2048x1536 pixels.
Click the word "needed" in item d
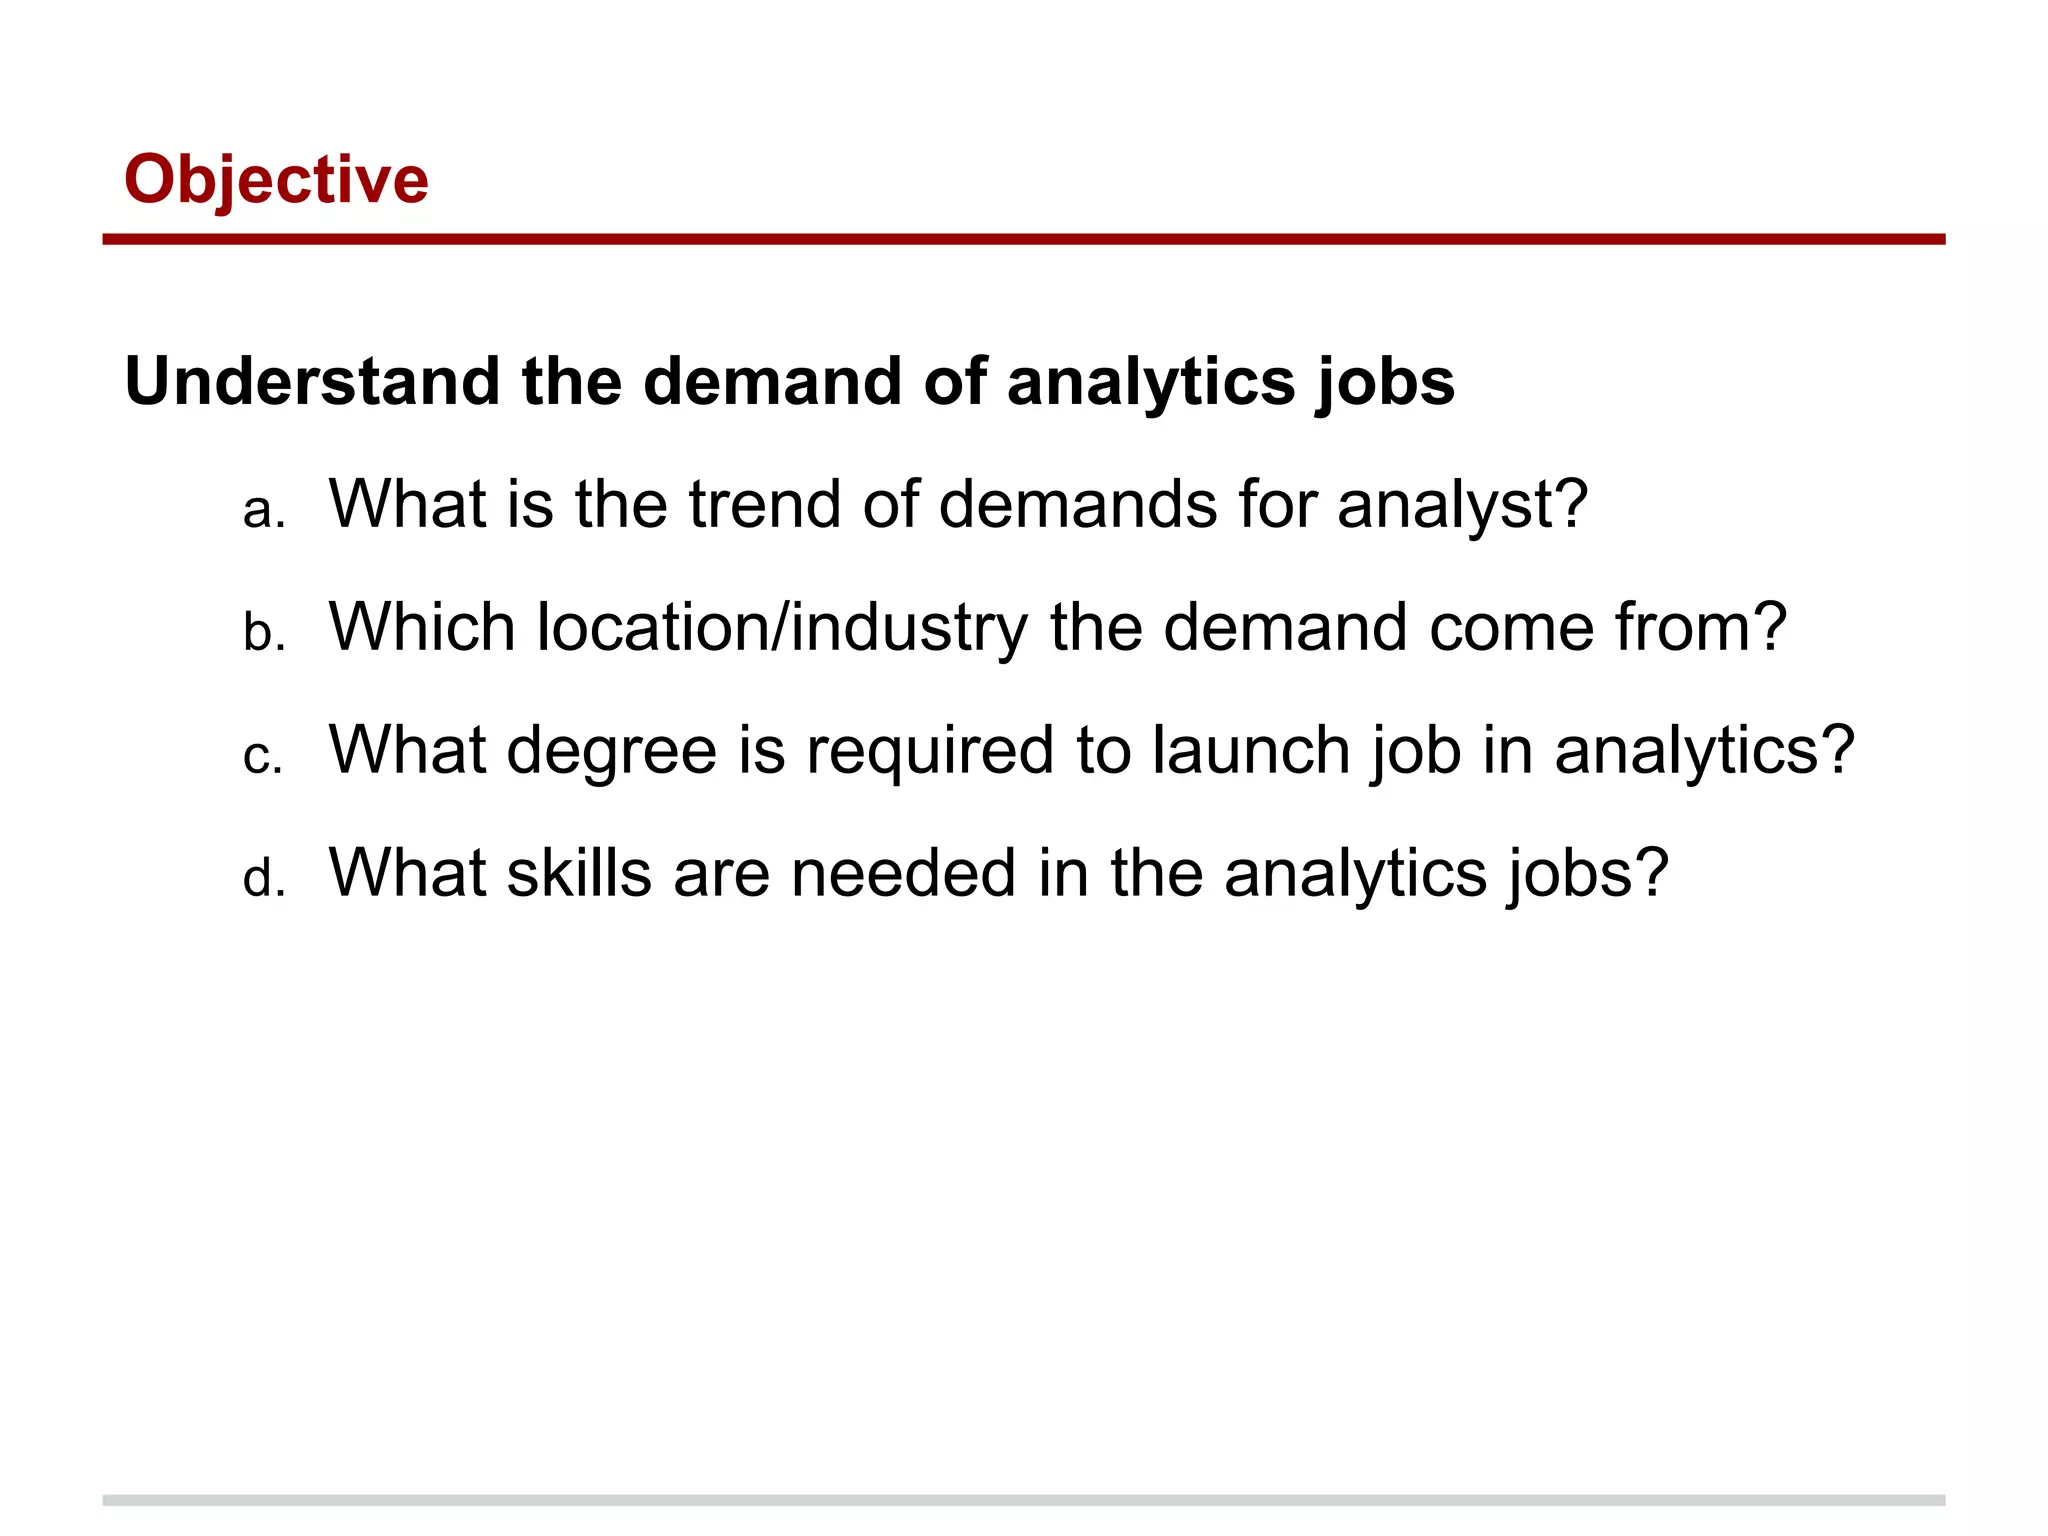pos(904,873)
